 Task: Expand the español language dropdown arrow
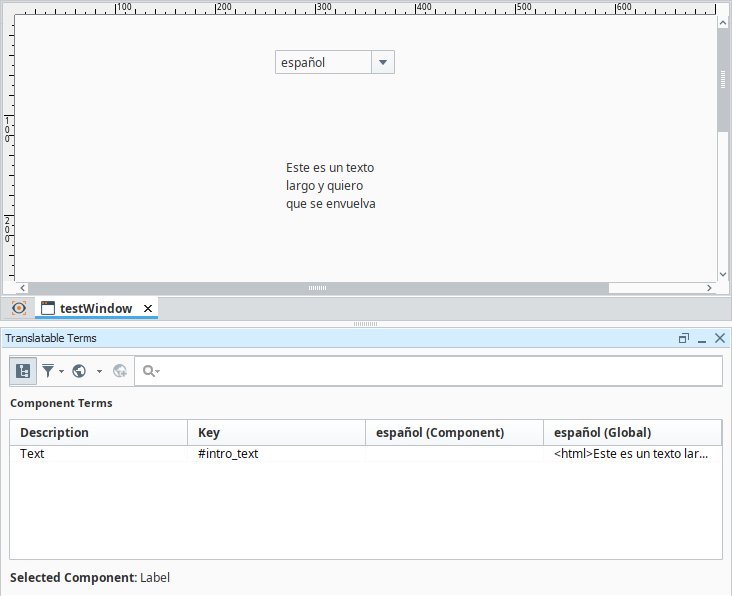pyautogui.click(x=383, y=62)
